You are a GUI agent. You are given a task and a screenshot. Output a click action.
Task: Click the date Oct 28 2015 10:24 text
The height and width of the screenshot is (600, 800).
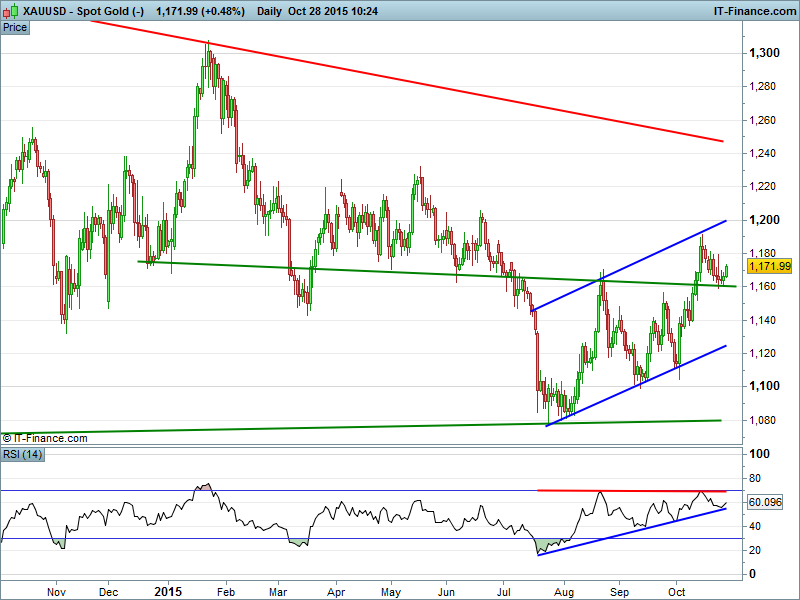pos(332,10)
